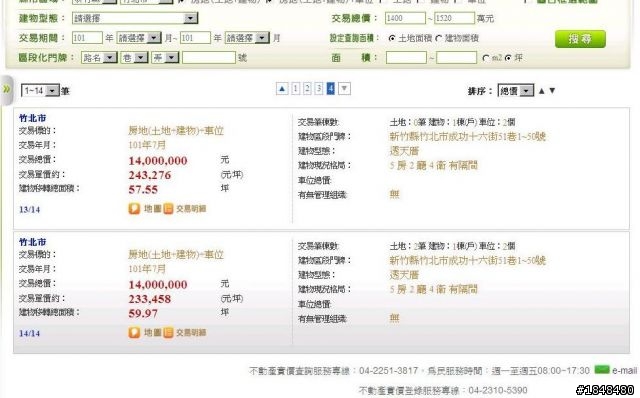640x398 pixels.
Task: Choose m2 area unit radio
Action: (486, 58)
